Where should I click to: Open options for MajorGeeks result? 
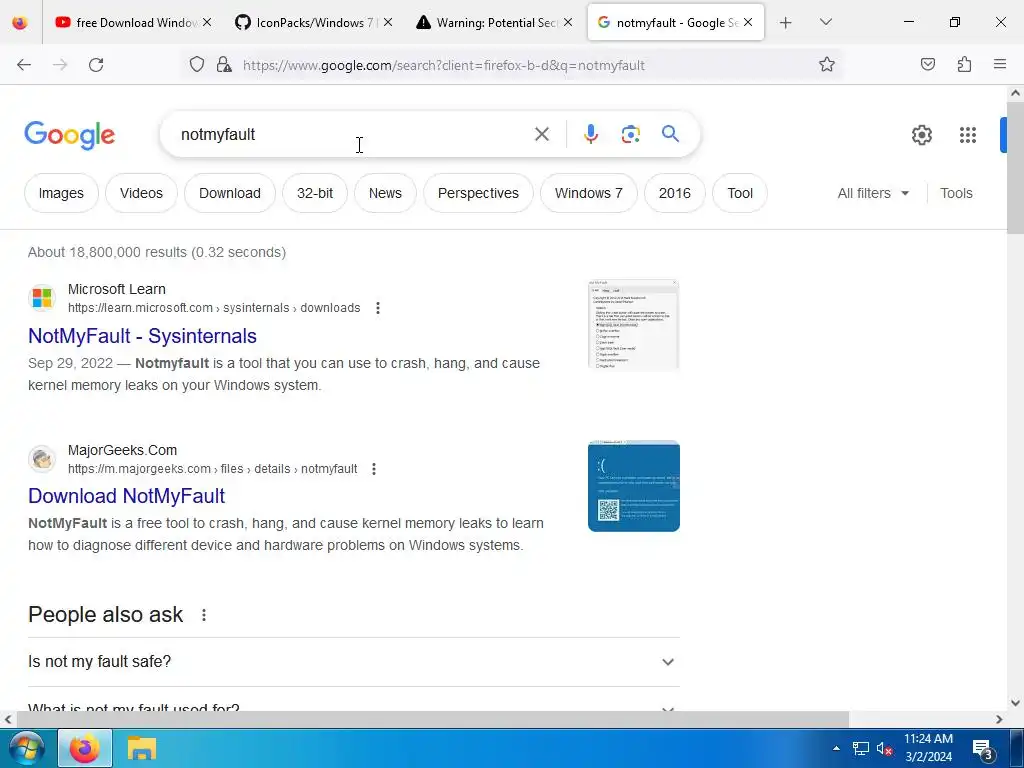(x=374, y=469)
